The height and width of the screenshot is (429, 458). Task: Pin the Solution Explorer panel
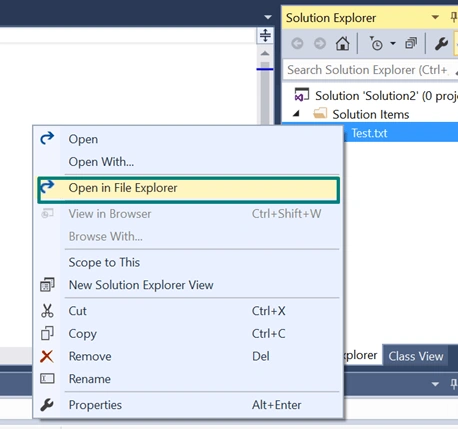(x=454, y=17)
